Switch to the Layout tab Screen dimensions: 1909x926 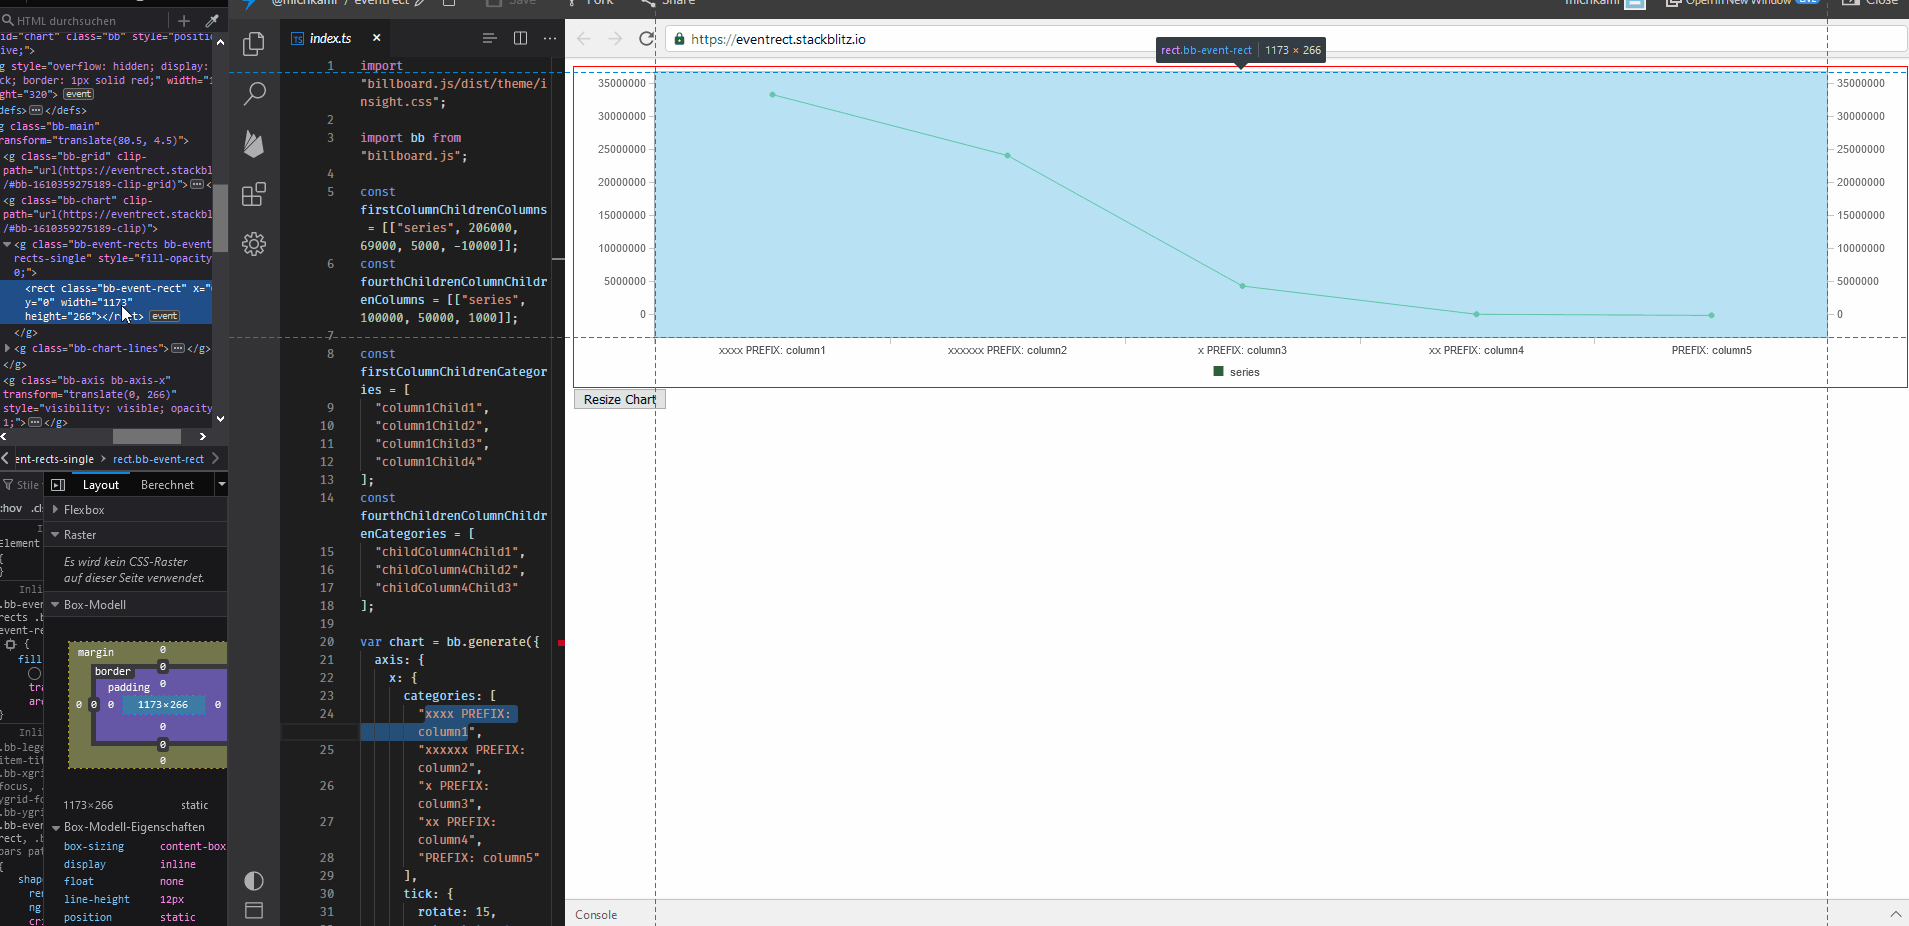click(101, 485)
